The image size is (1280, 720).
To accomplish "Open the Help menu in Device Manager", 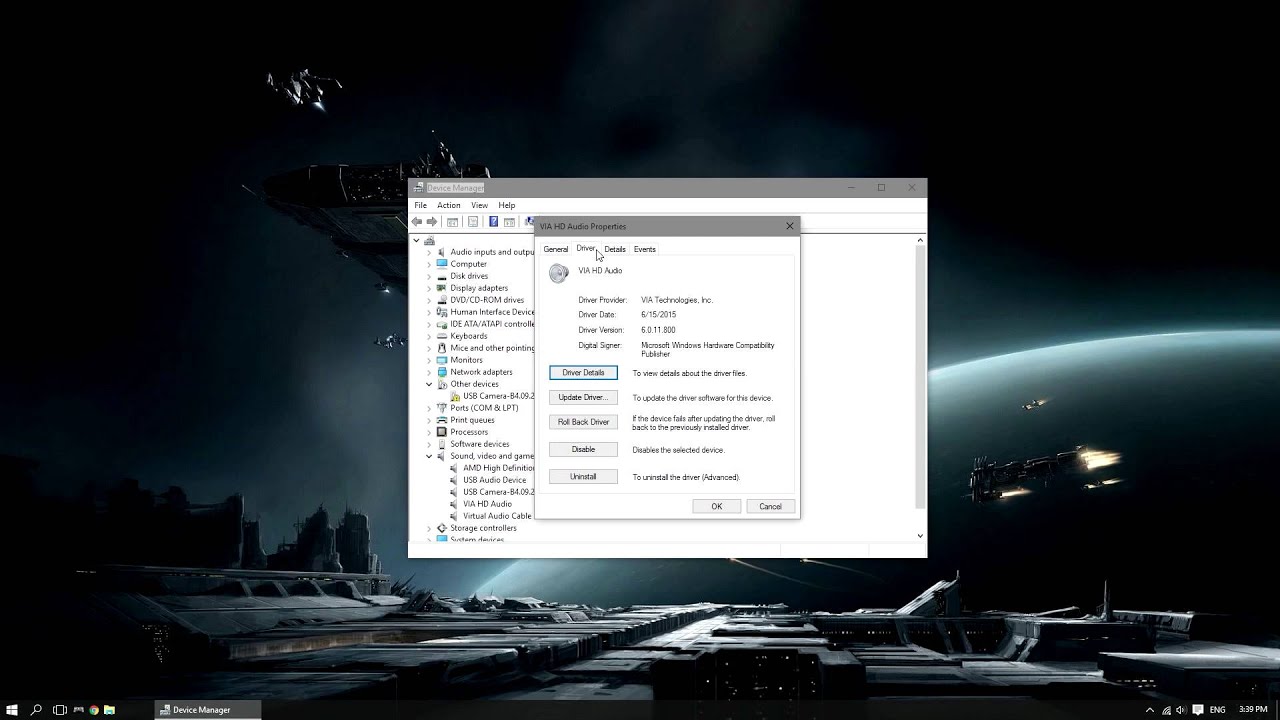I will click(507, 205).
